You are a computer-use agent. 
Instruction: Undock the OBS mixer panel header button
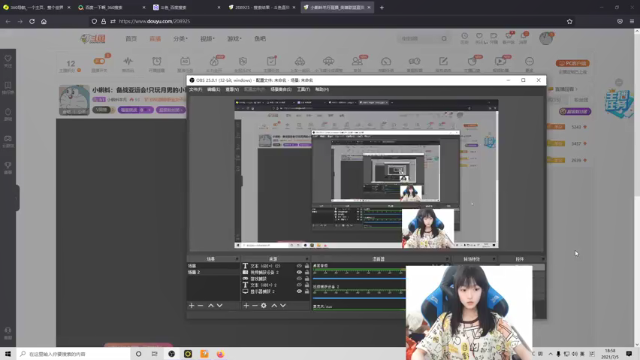pyautogui.click(x=447, y=259)
